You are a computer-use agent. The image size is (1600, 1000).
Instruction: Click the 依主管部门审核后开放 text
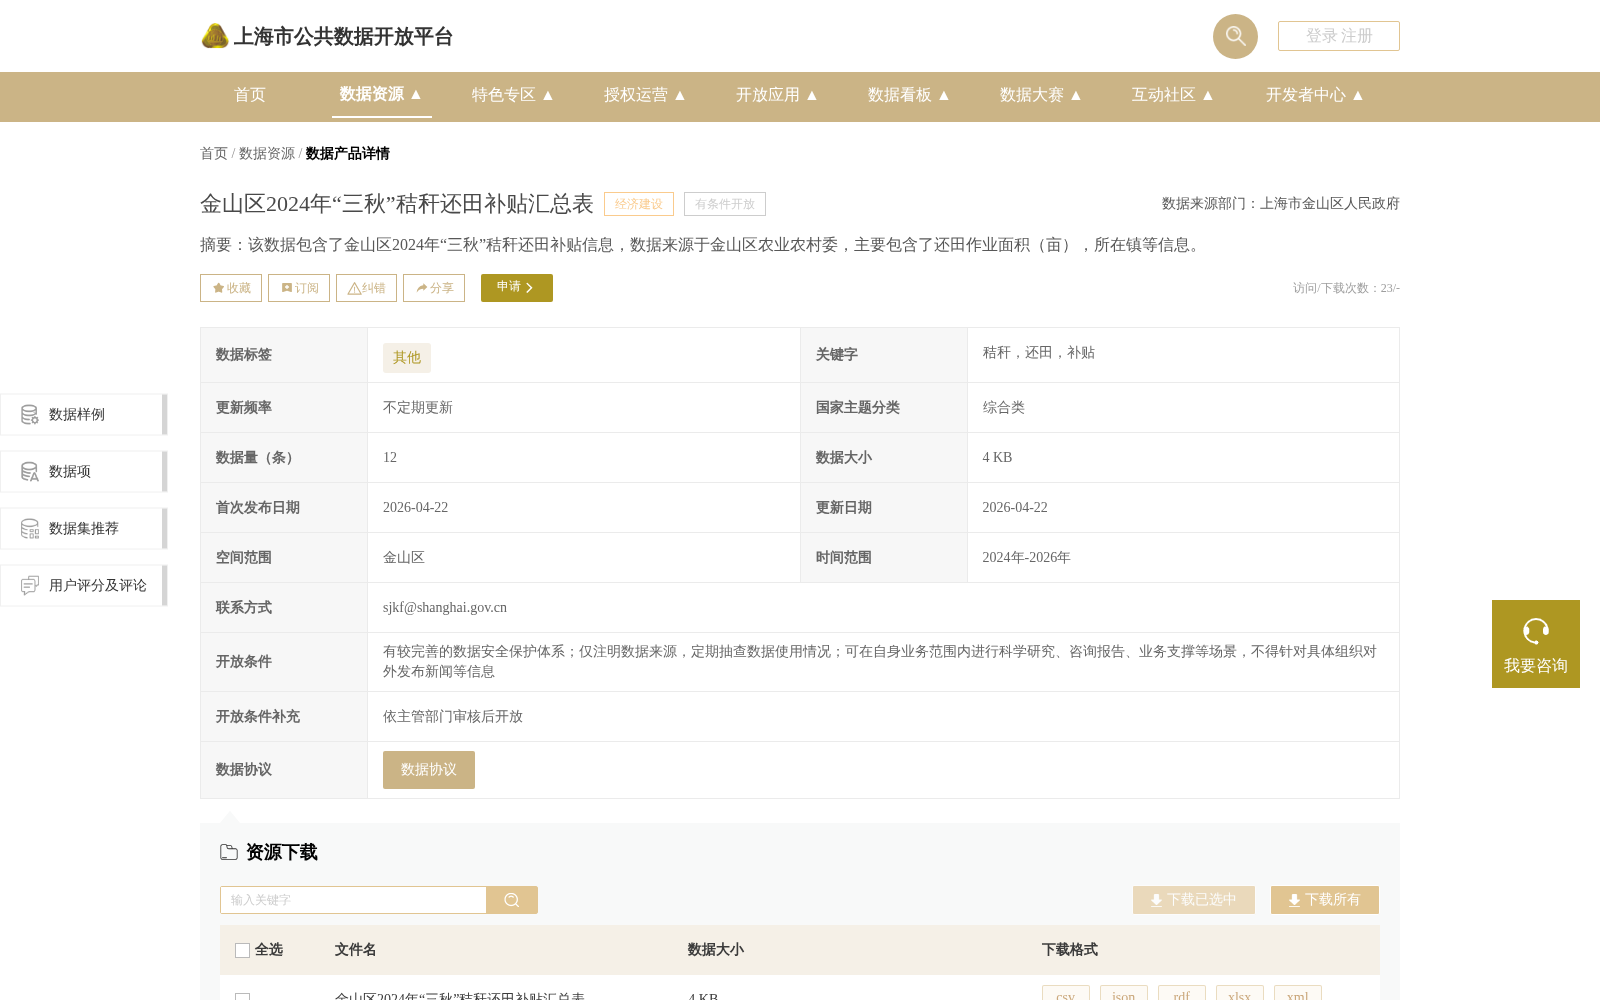pyautogui.click(x=453, y=717)
